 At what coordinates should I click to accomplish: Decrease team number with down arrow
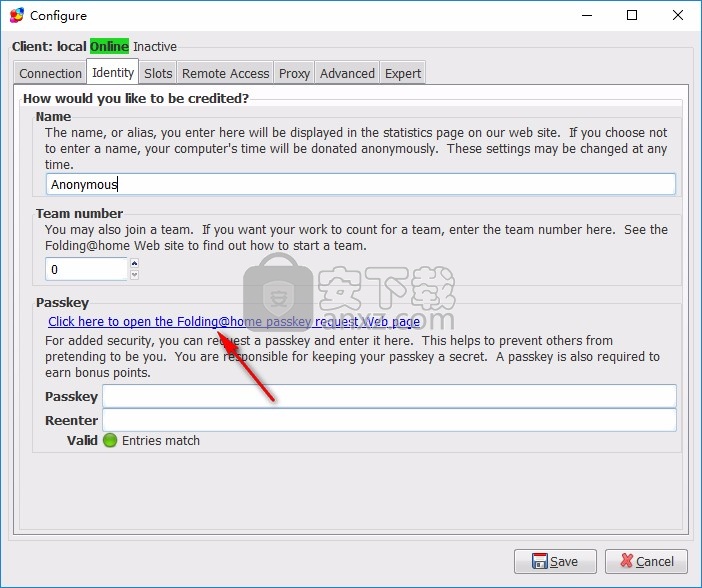pyautogui.click(x=134, y=275)
